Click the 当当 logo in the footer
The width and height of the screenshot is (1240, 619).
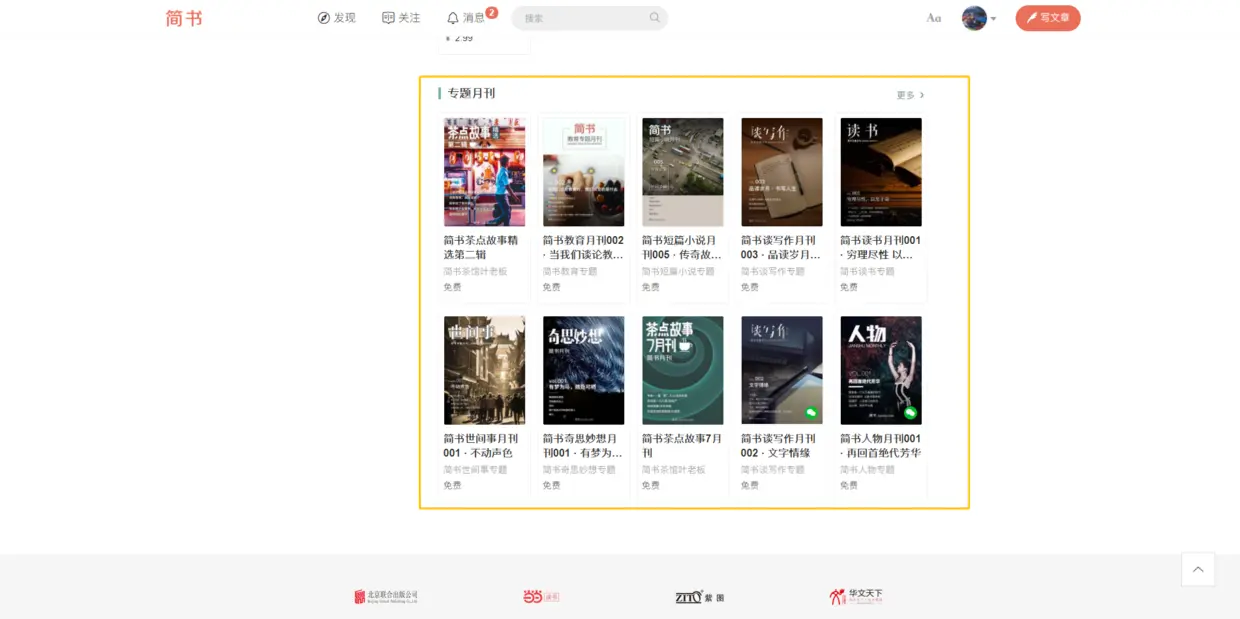tap(541, 595)
